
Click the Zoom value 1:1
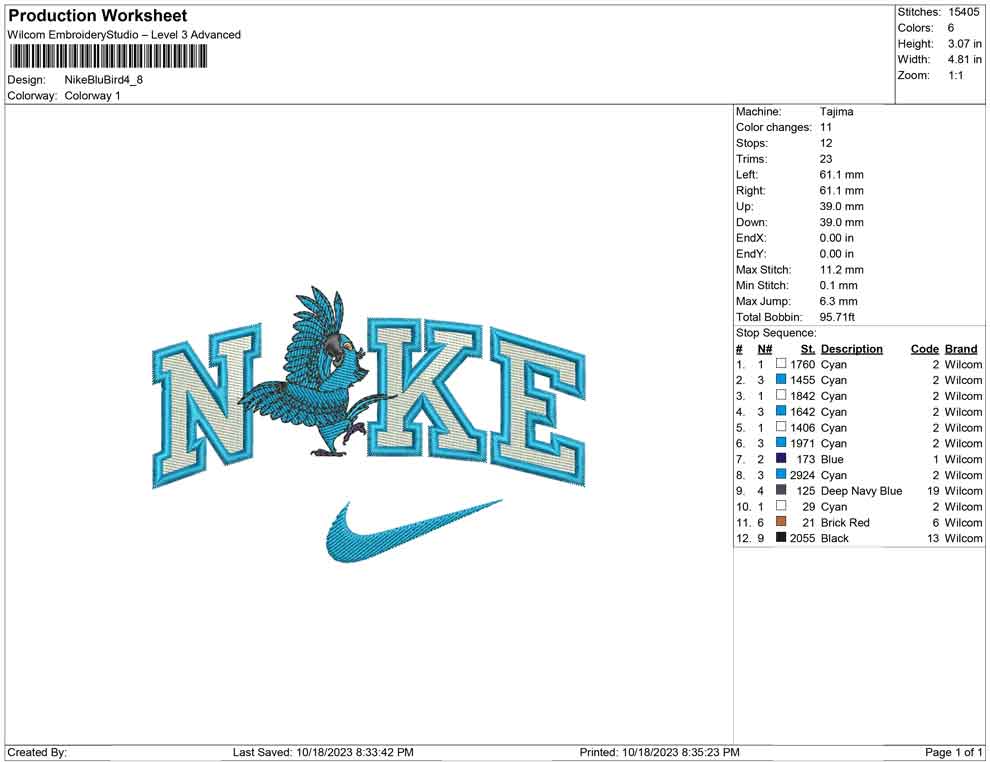(x=956, y=75)
